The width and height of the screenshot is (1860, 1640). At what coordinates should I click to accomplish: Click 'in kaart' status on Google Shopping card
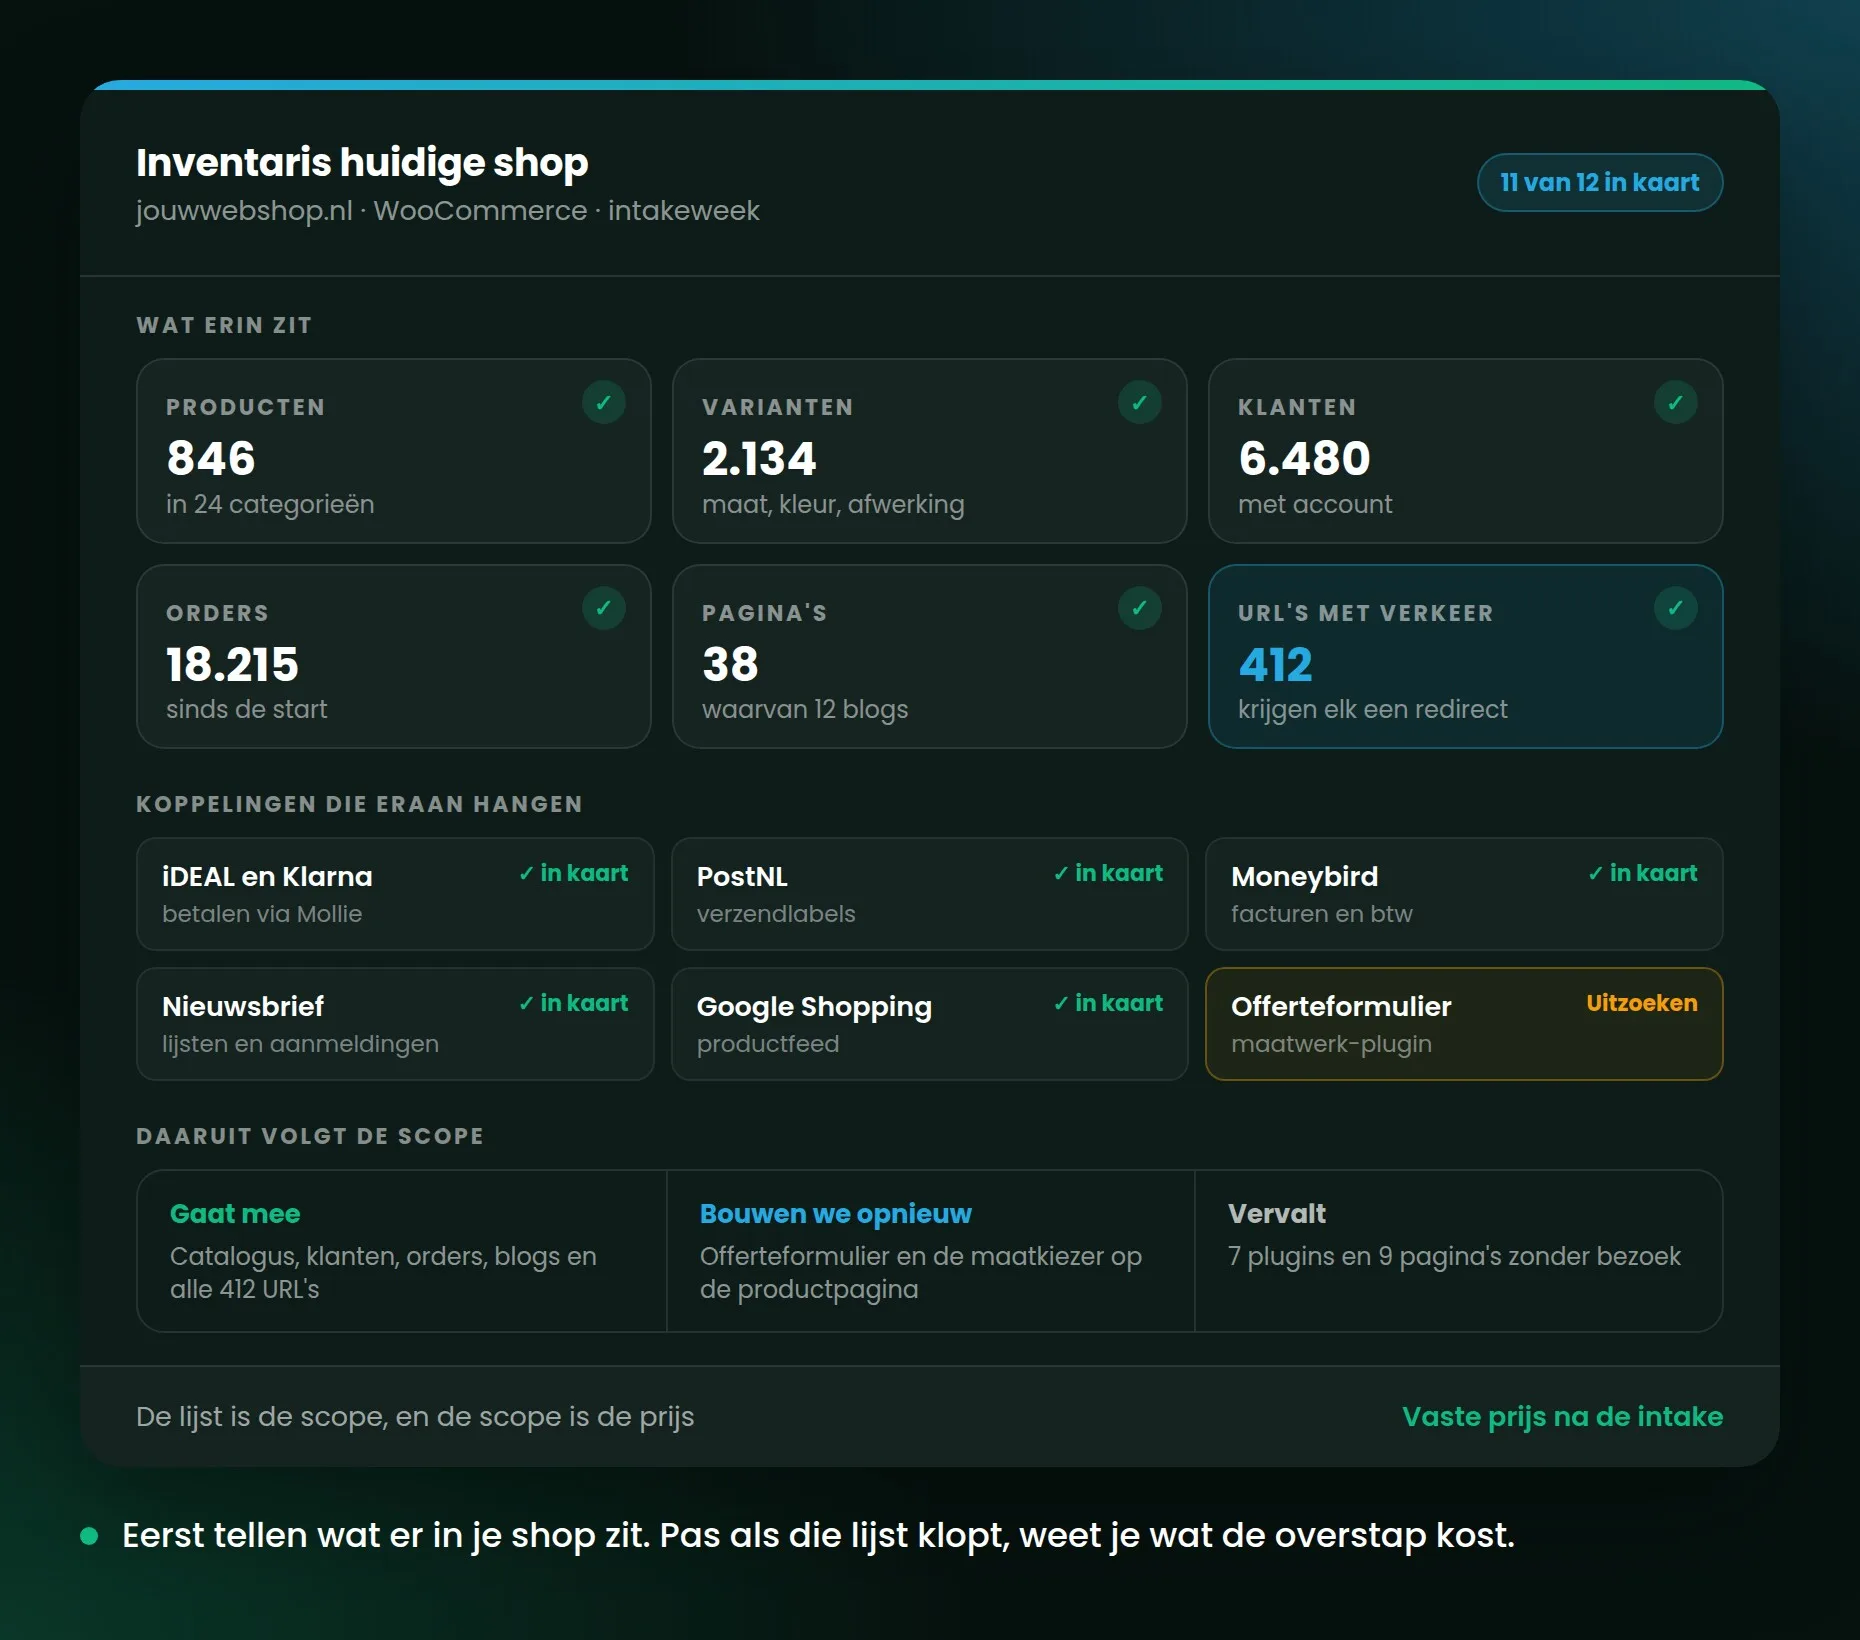(1109, 1003)
